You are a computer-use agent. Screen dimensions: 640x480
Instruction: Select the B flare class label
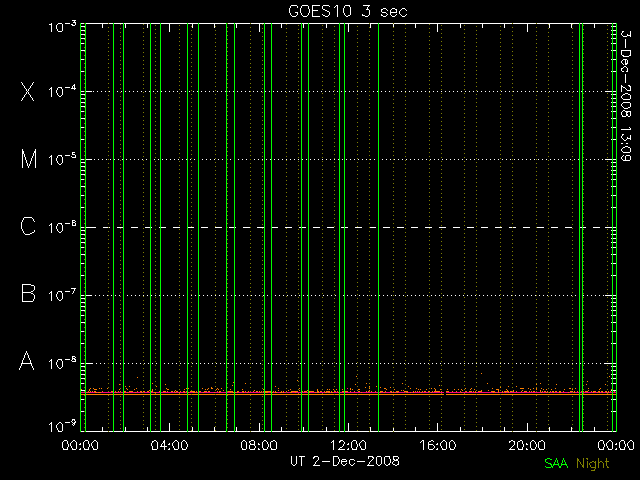(28, 293)
